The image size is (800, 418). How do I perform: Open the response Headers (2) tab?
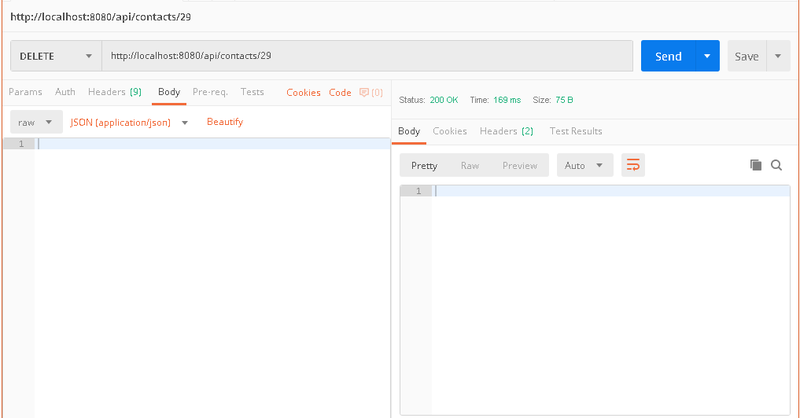[506, 131]
